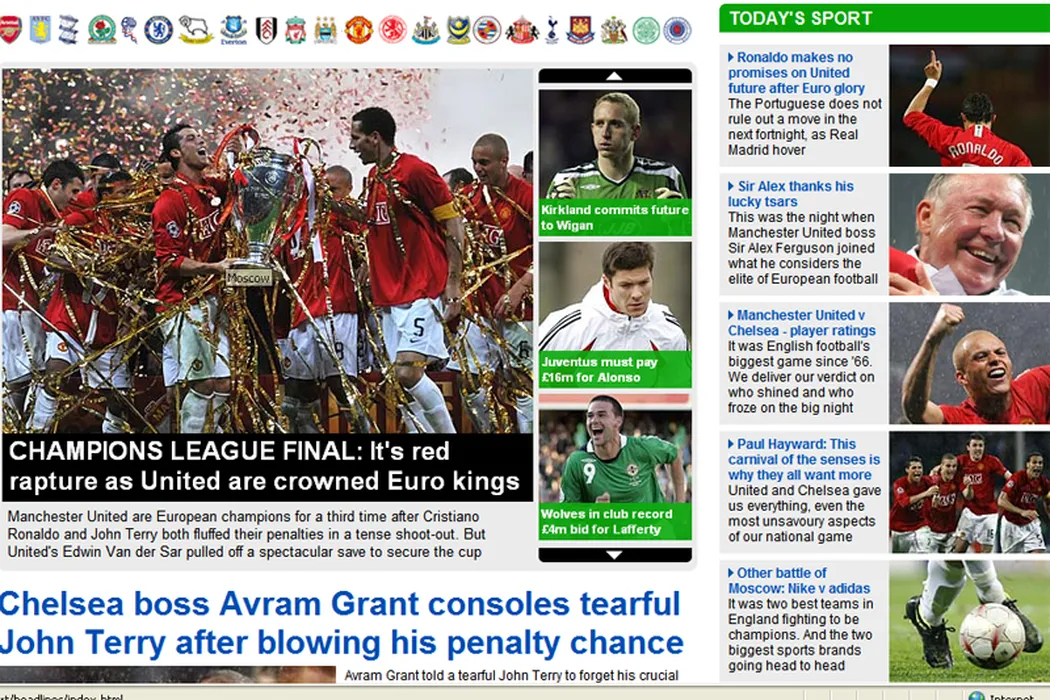Screen dimensions: 1050x700
Task: Expand the arrow beside Ronaldo makes no promises
Action: click(731, 58)
